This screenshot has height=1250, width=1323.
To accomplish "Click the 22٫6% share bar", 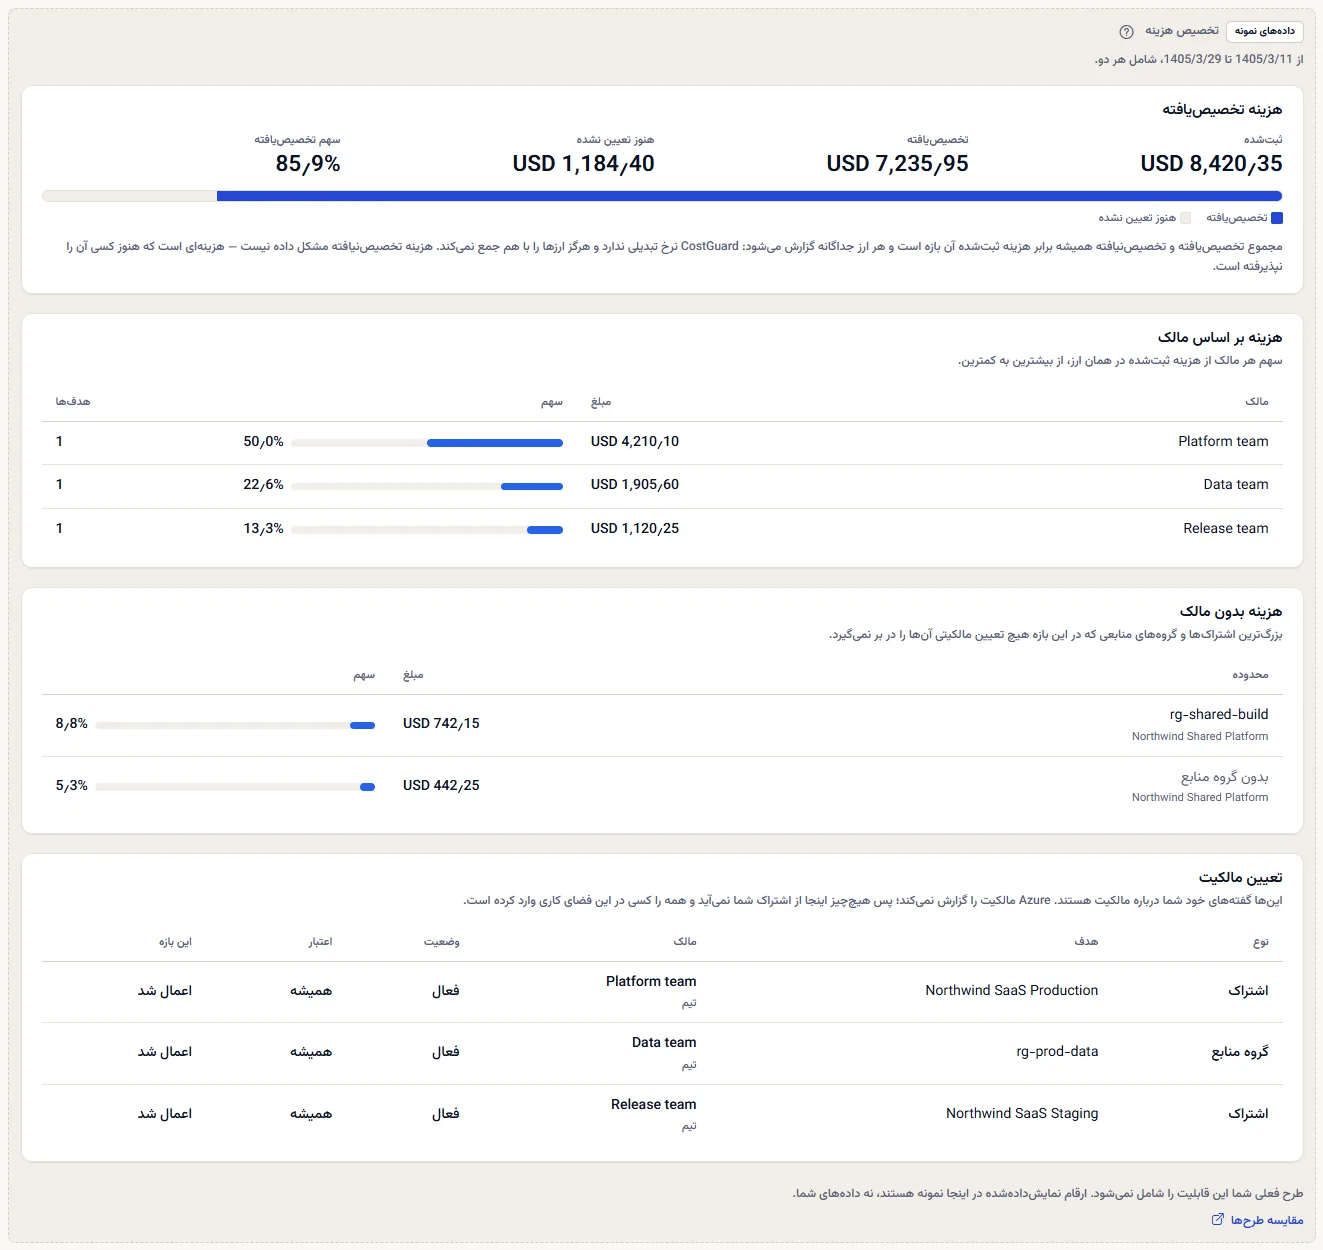I will coord(427,486).
